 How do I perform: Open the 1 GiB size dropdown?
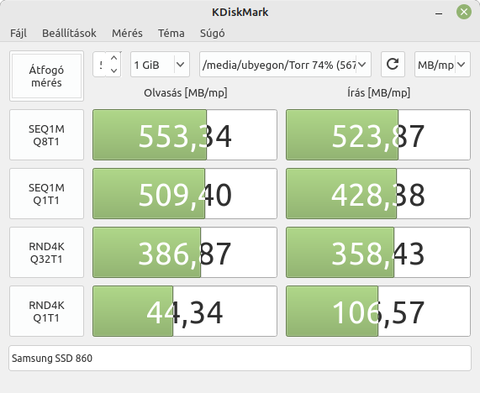click(x=160, y=64)
